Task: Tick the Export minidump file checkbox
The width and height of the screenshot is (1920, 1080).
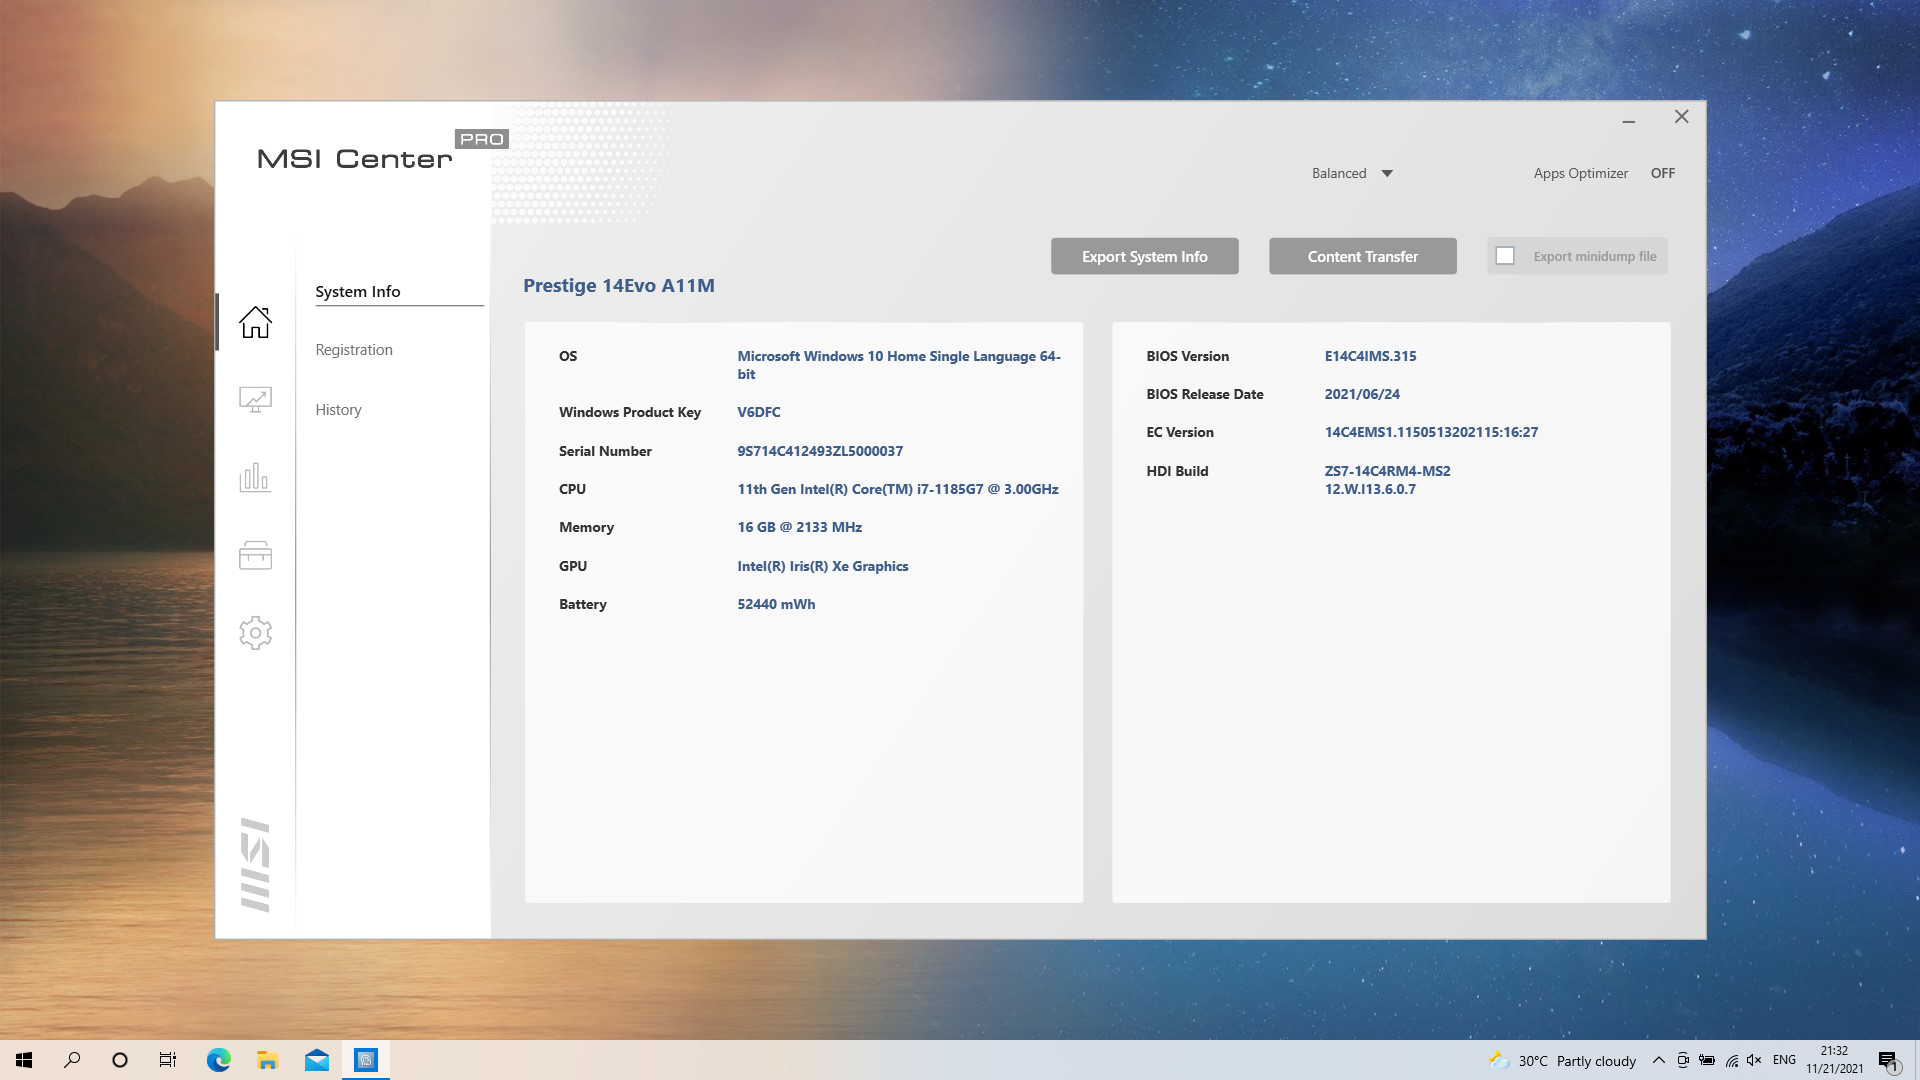Action: pos(1505,256)
